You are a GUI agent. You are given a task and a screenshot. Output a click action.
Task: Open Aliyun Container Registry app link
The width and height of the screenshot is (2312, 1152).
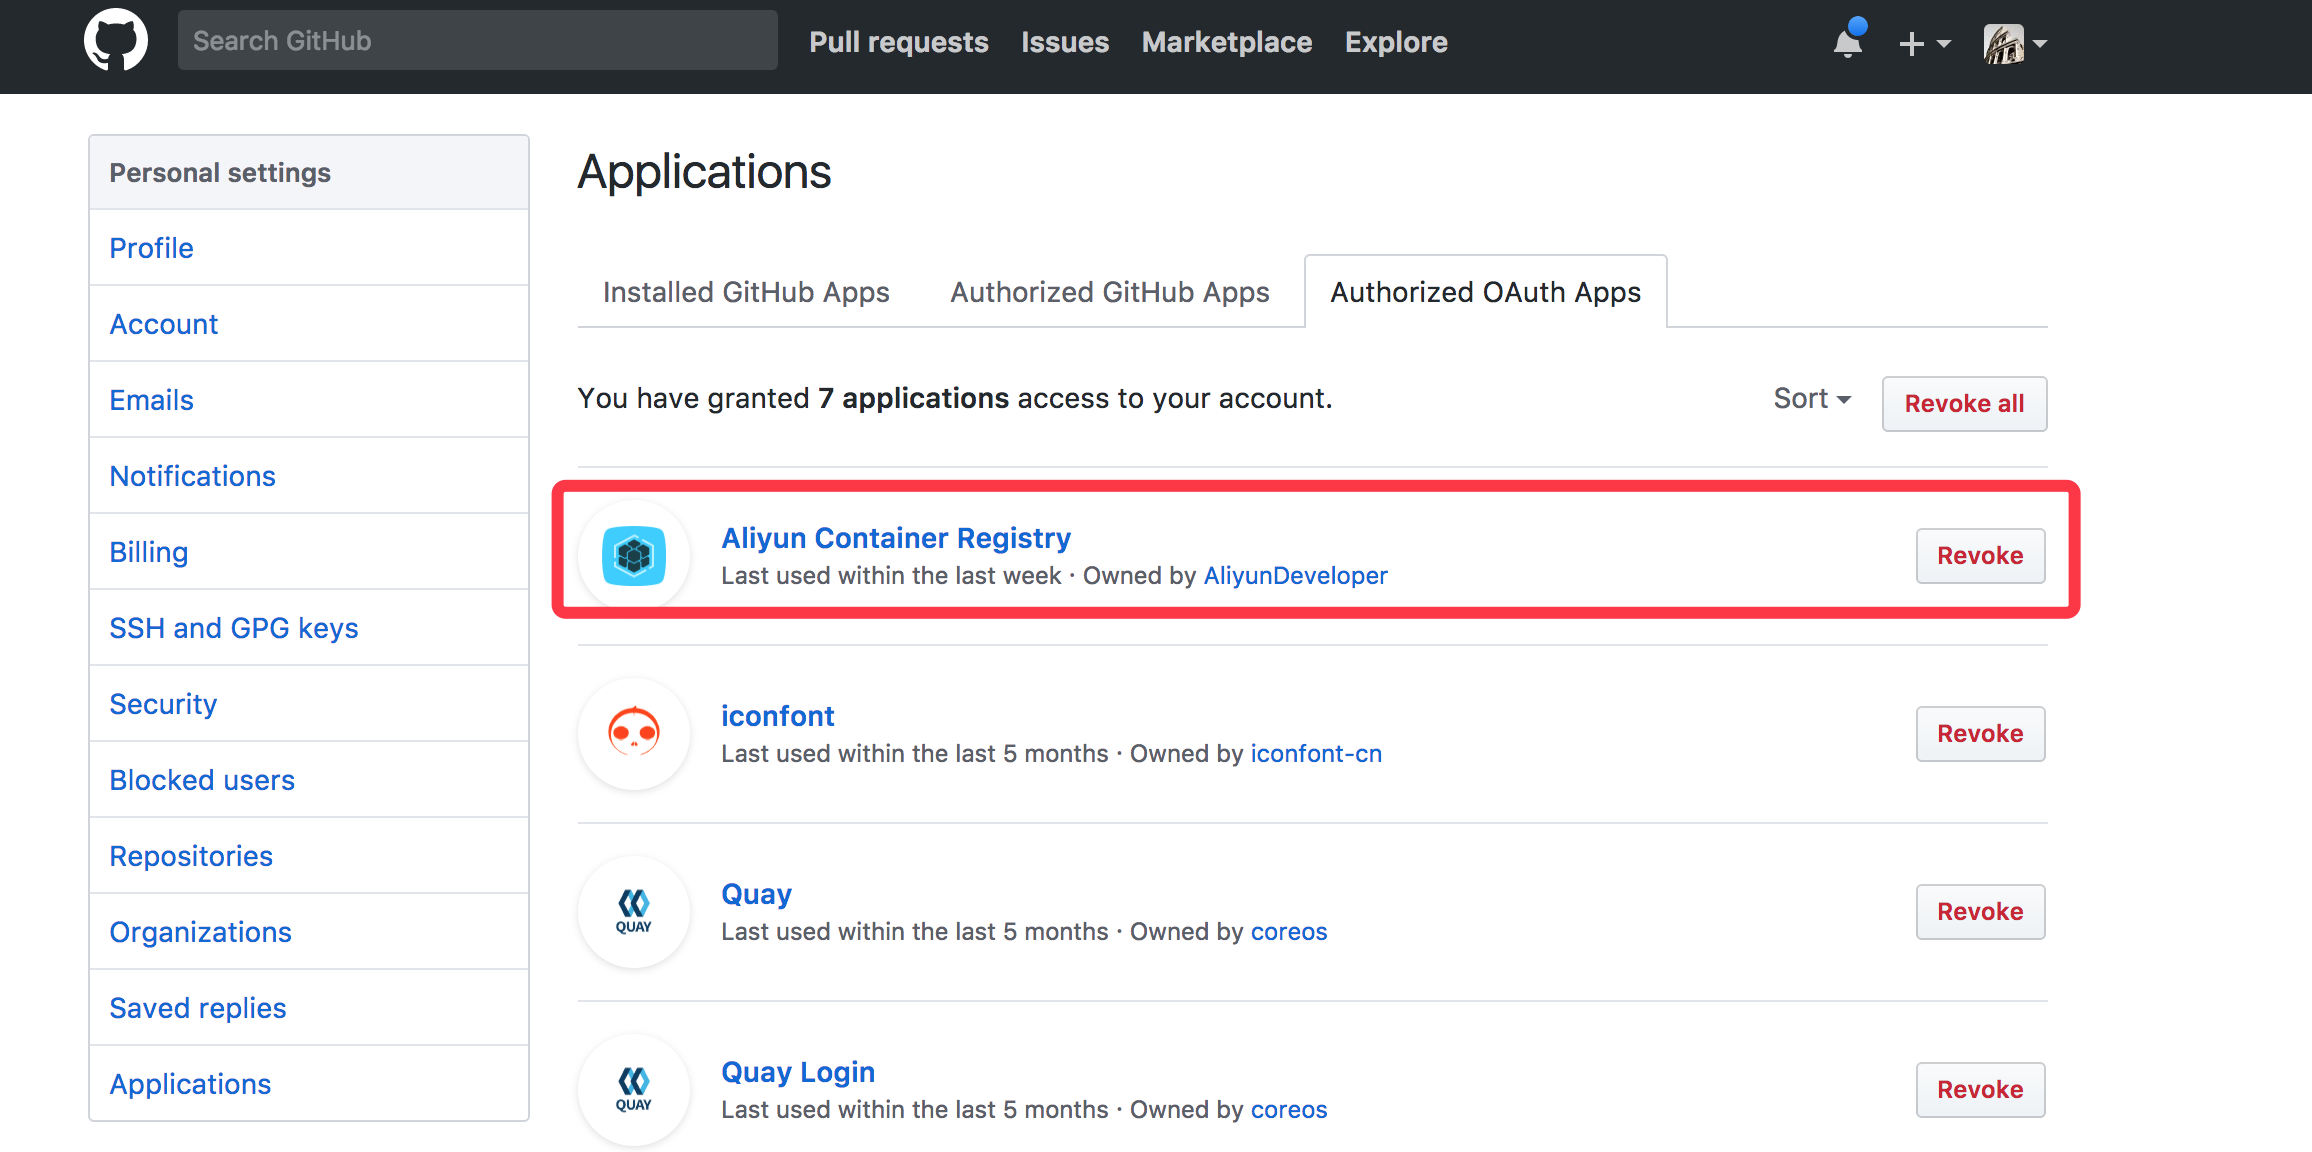tap(896, 538)
